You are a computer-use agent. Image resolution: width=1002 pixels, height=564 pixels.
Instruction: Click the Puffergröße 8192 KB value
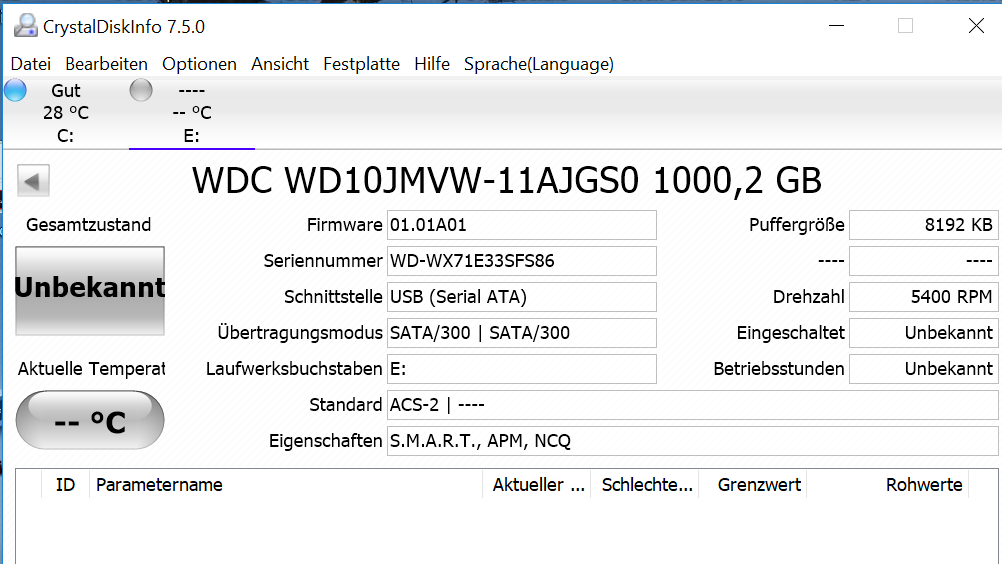tap(923, 225)
